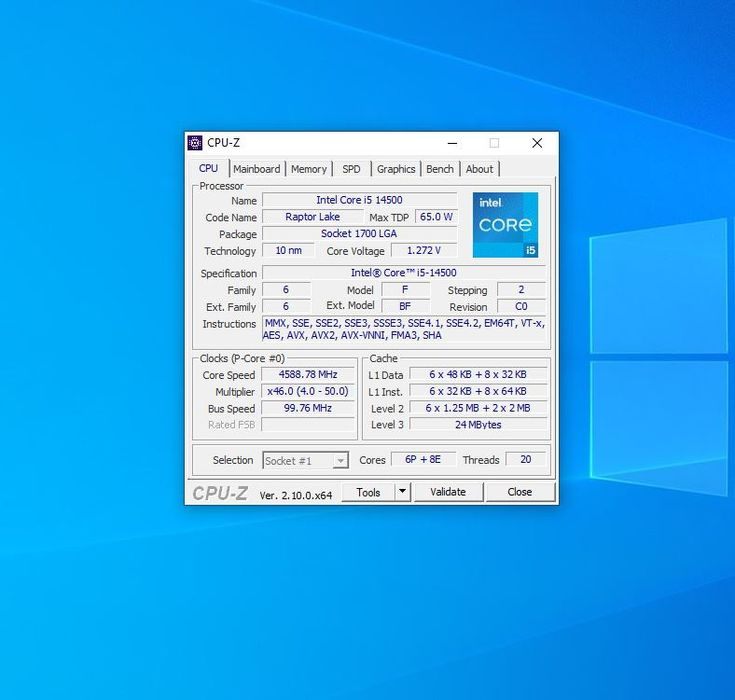The width and height of the screenshot is (735, 700).
Task: Open the Socket #1 selection dropdown
Action: pyautogui.click(x=305, y=461)
